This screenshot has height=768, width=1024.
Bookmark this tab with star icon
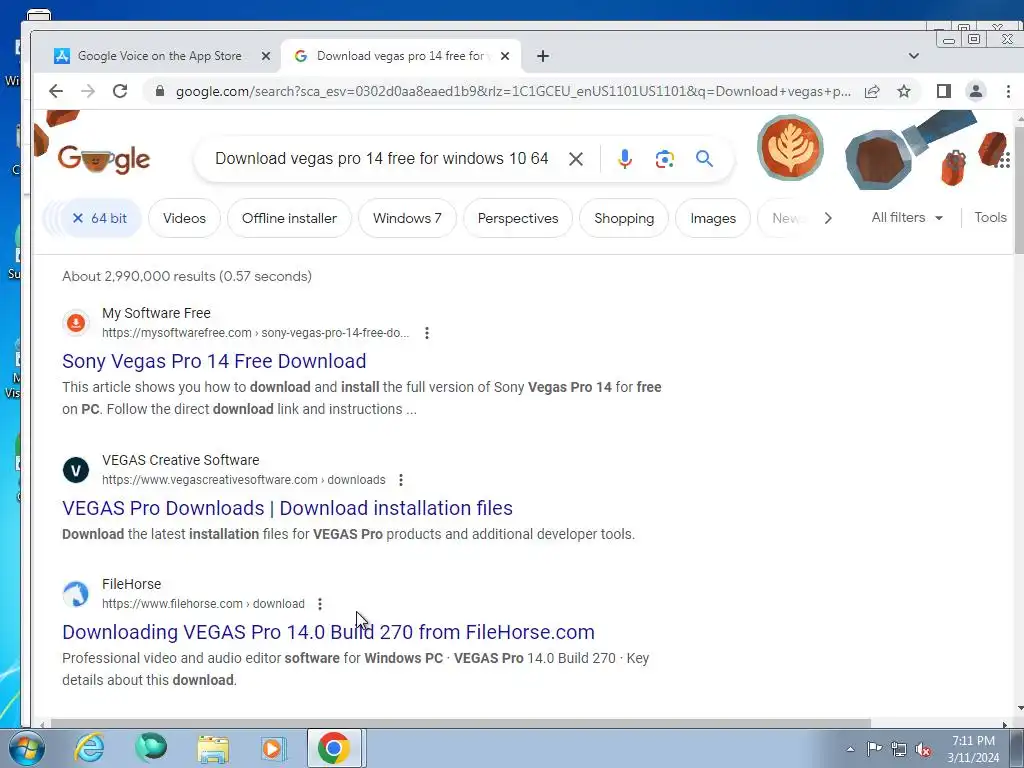tap(904, 91)
